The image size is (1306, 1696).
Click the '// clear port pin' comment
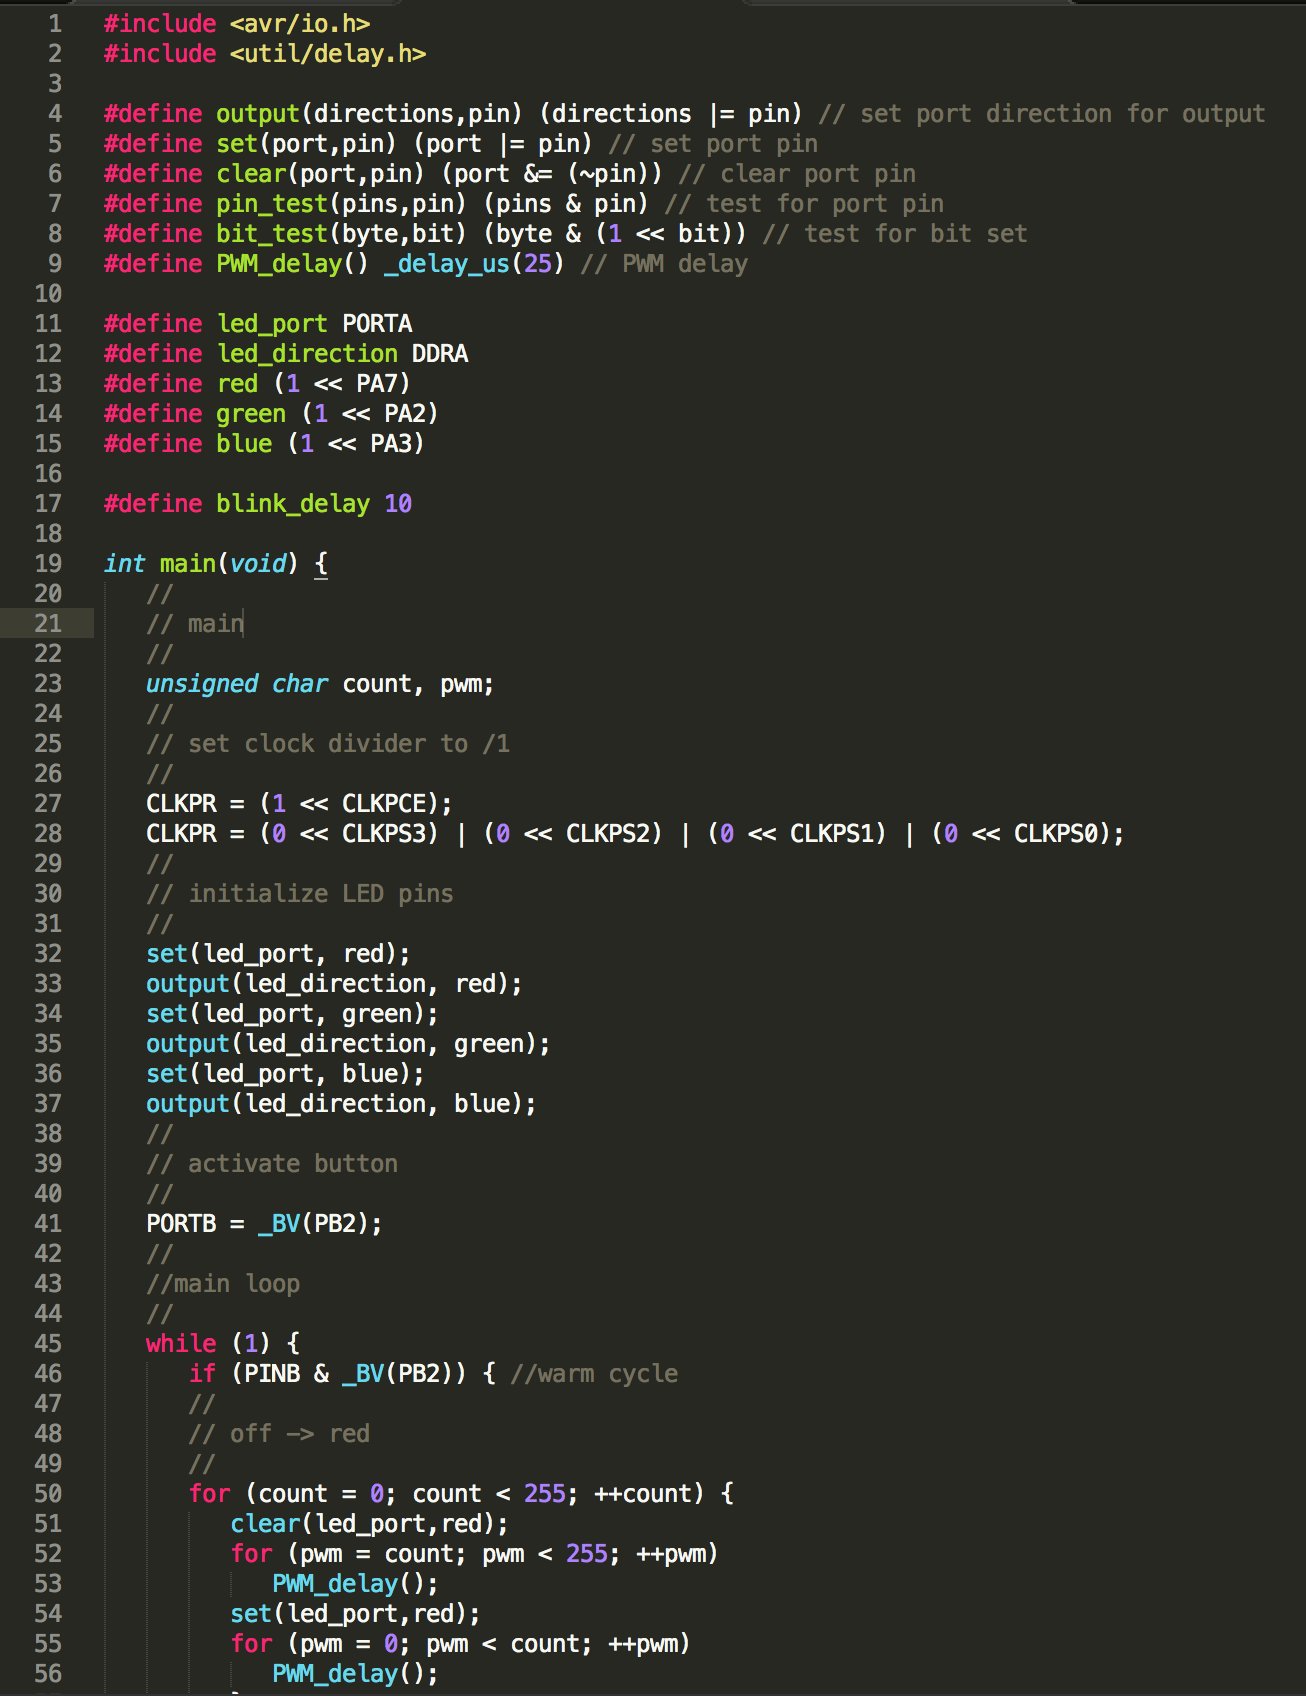click(797, 174)
